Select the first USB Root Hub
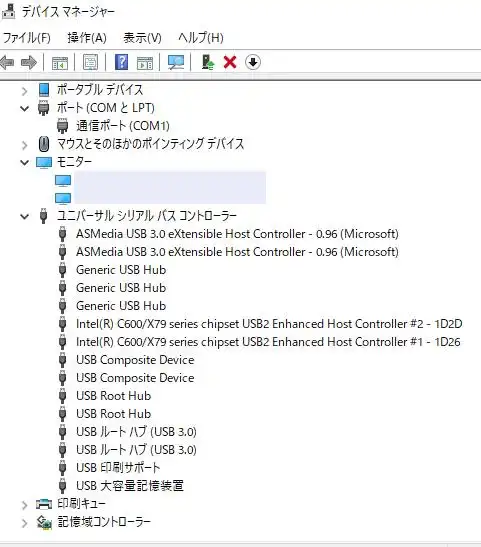The image size is (481, 547). click(x=114, y=396)
